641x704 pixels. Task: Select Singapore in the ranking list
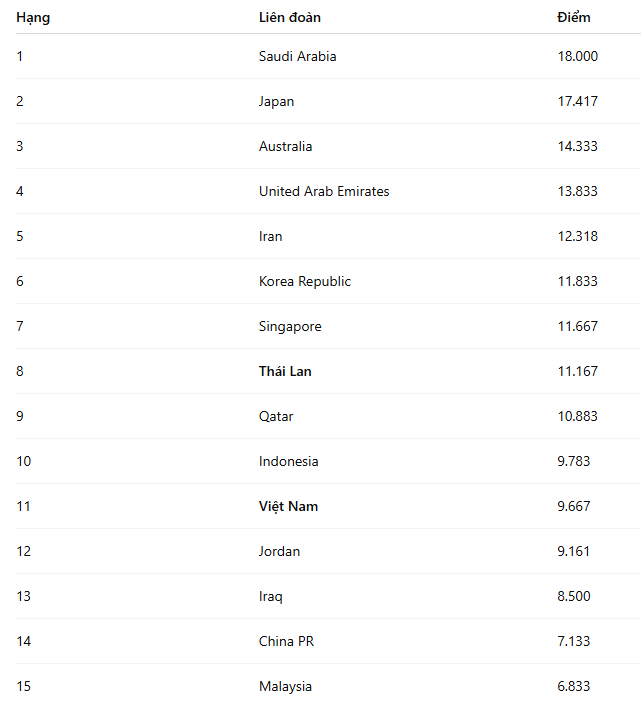[290, 326]
